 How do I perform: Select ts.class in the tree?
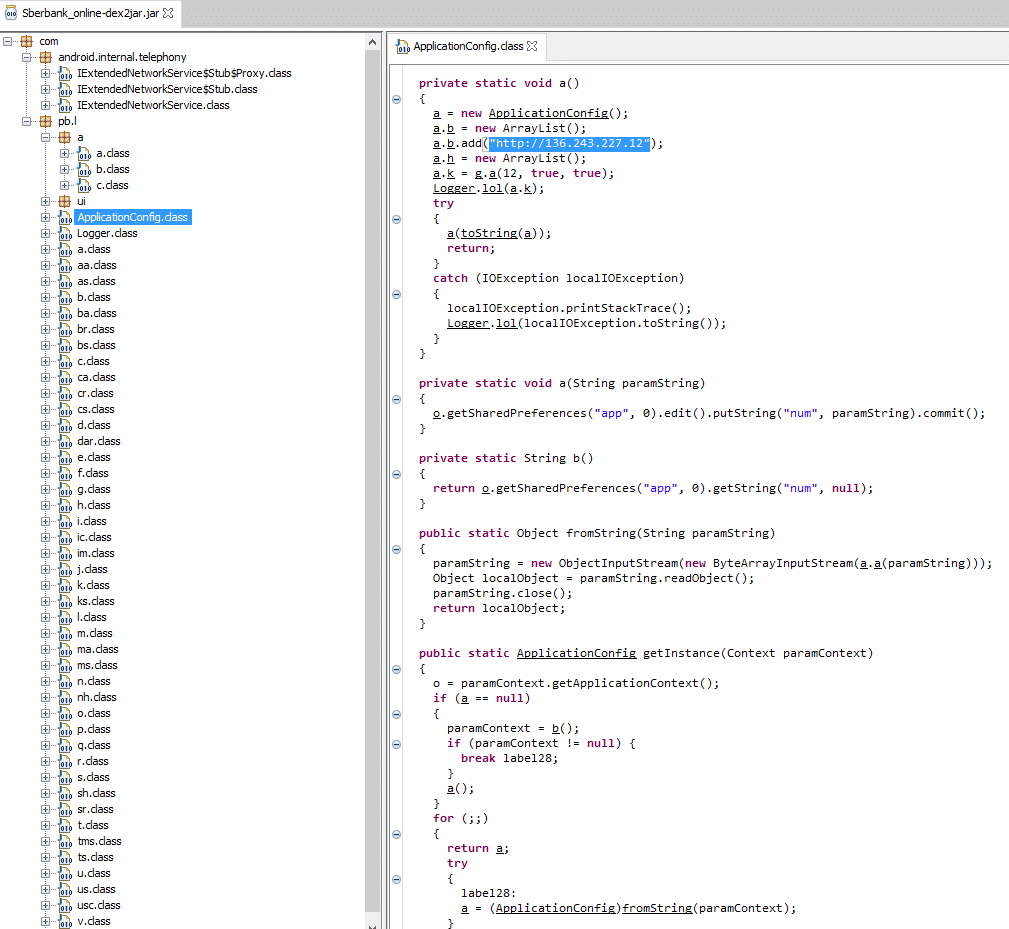pyautogui.click(x=95, y=858)
